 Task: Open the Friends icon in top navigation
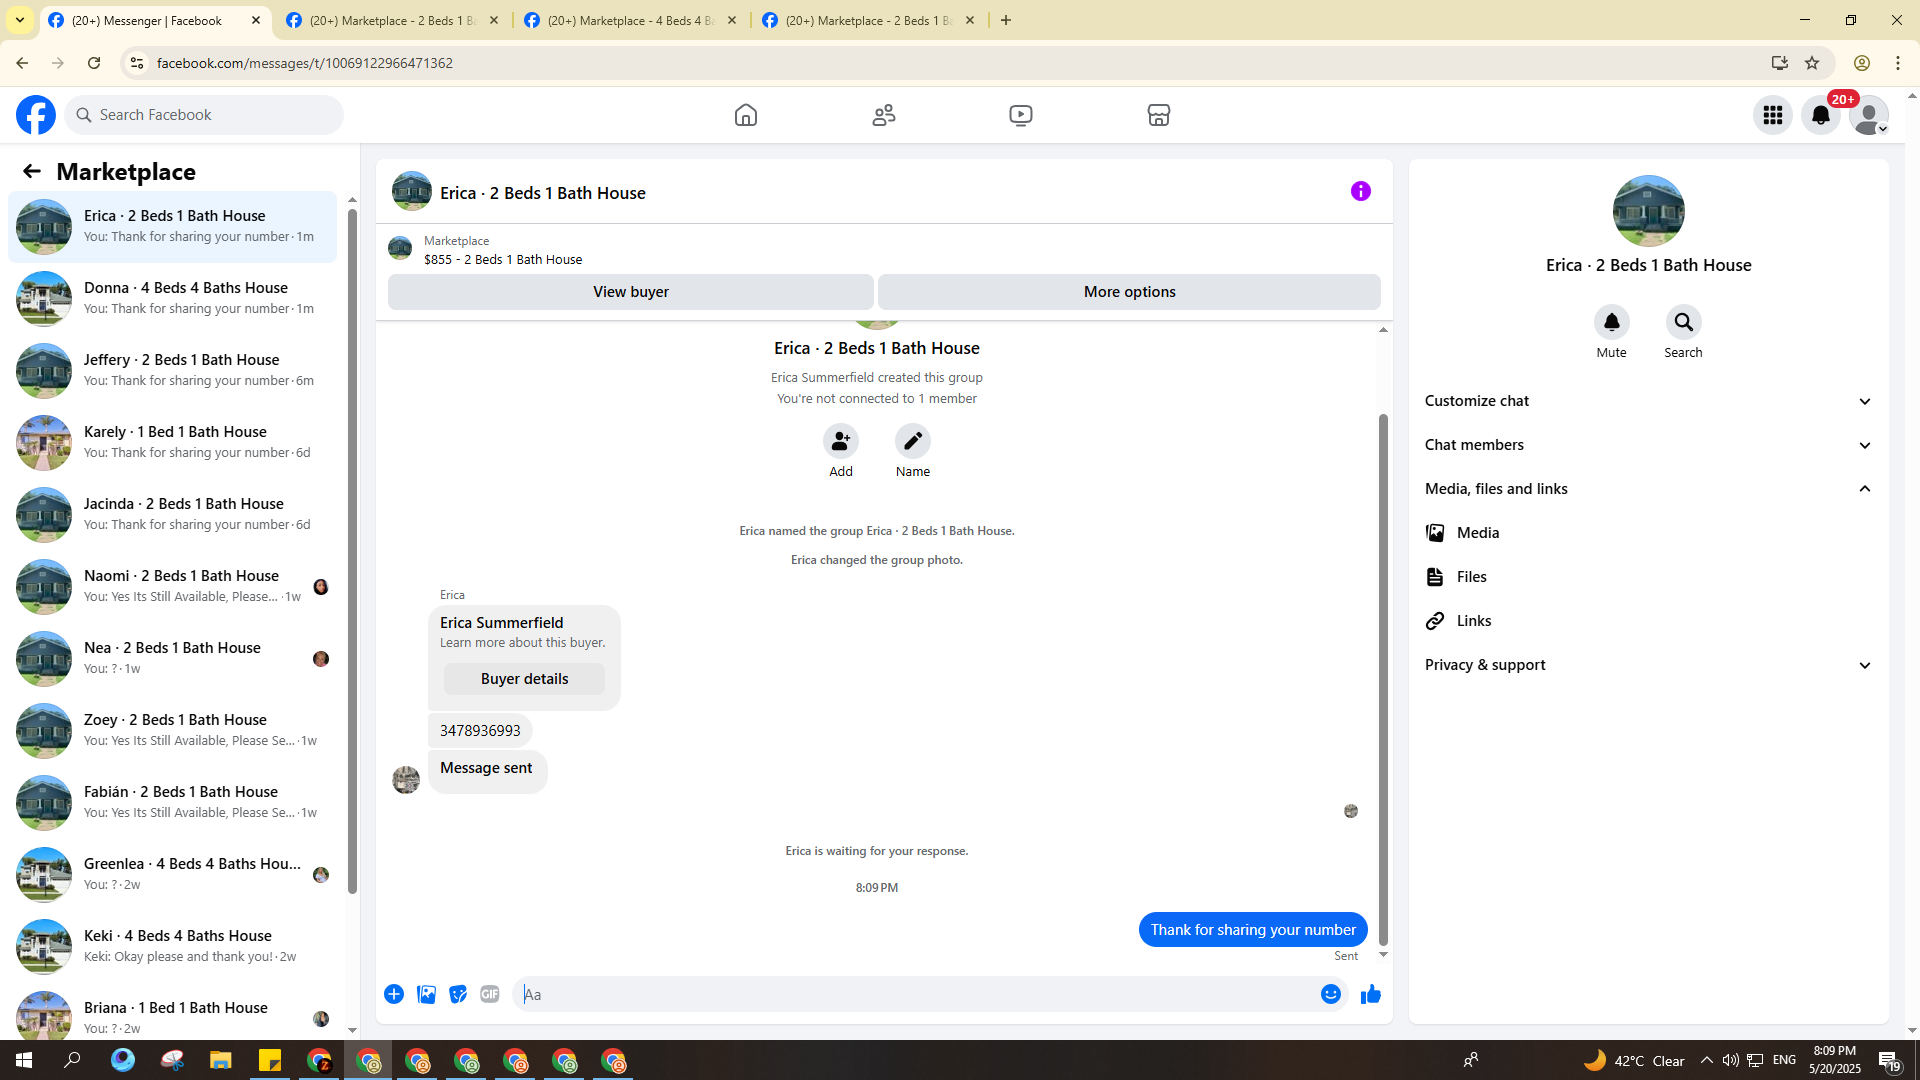[x=883, y=115]
